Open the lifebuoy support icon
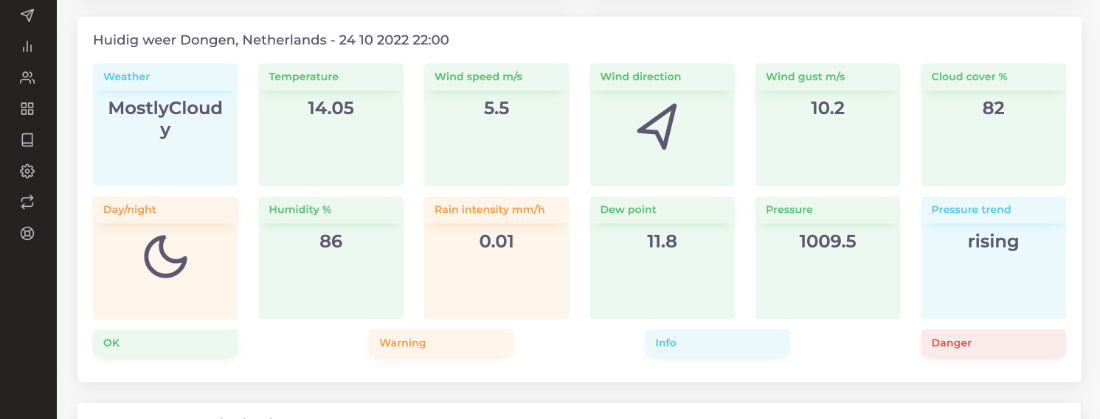This screenshot has width=1100, height=419. click(x=27, y=233)
